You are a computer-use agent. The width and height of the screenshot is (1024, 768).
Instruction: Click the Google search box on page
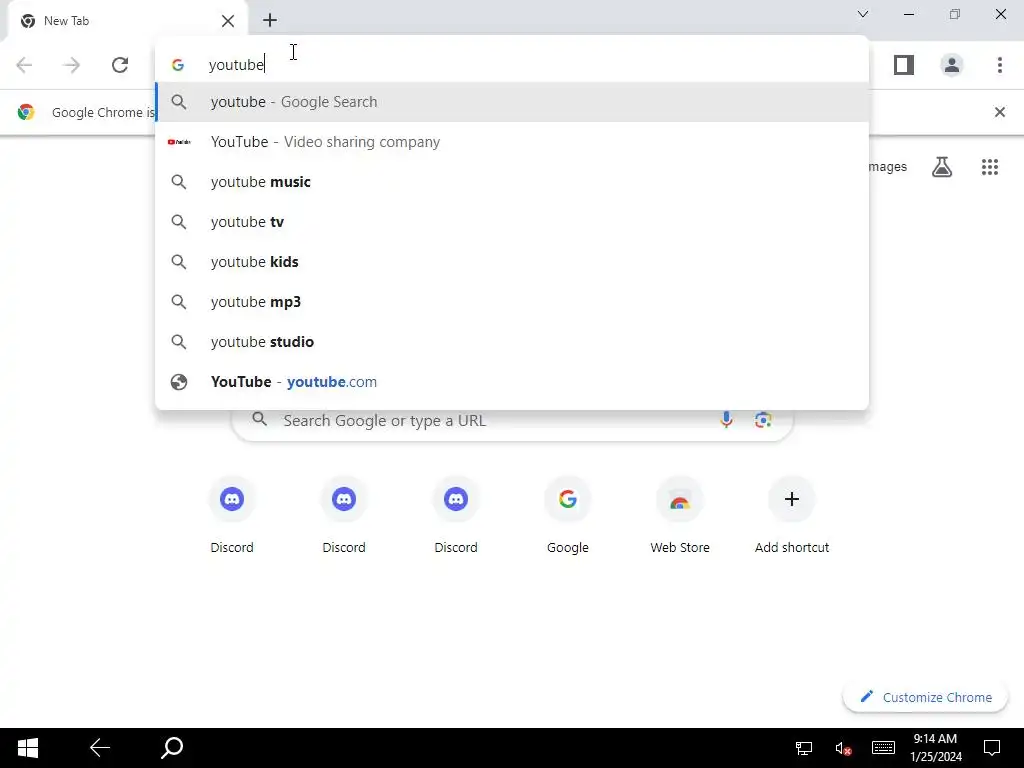coord(512,423)
